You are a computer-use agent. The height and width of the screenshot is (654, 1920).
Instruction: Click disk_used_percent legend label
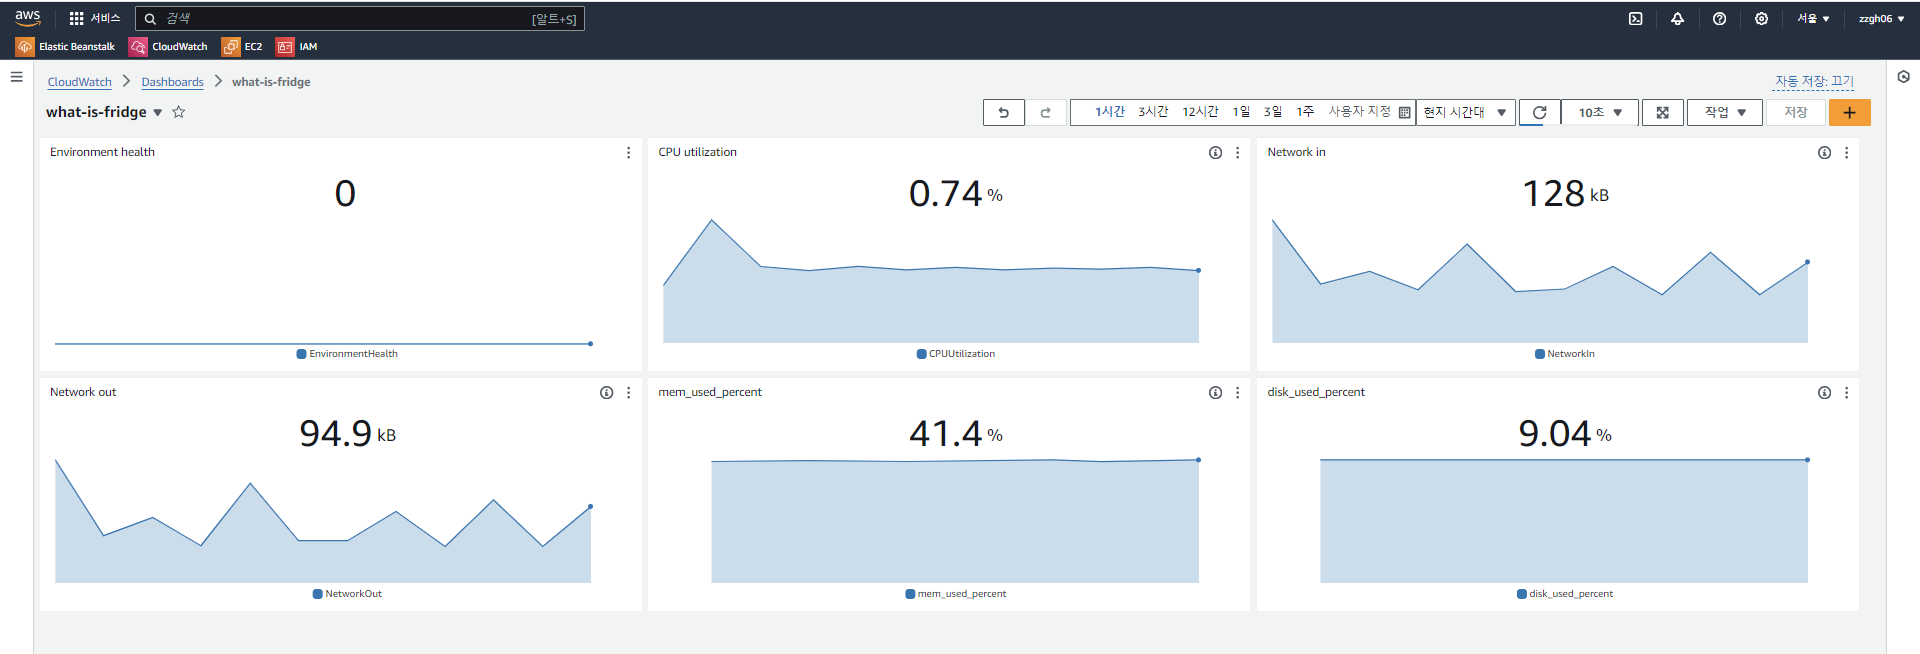coord(1571,594)
